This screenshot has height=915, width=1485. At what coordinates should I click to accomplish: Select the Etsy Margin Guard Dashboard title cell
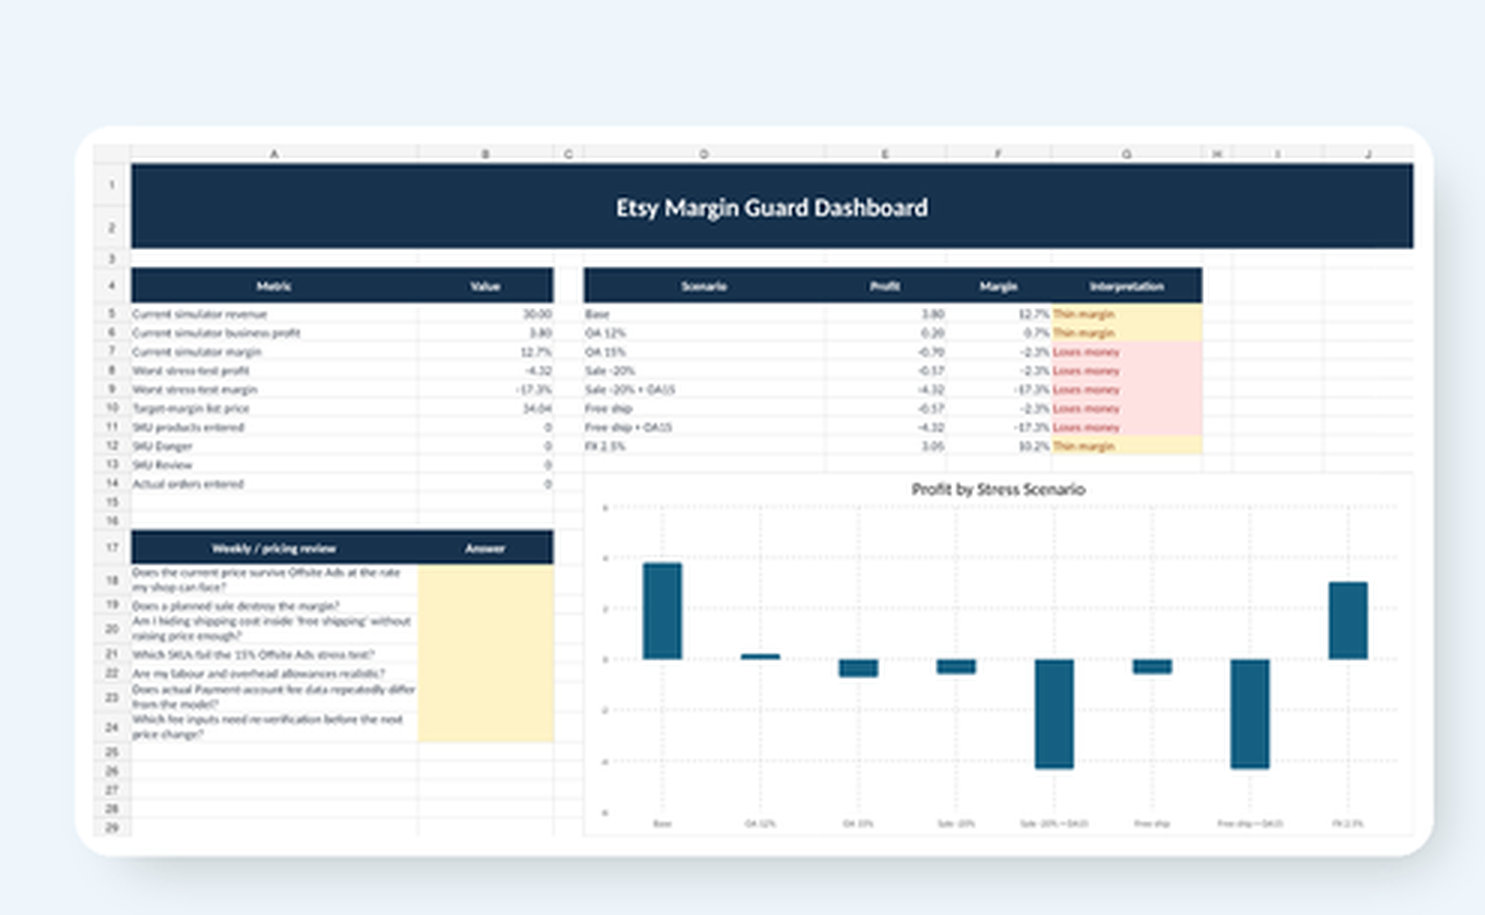coord(772,207)
